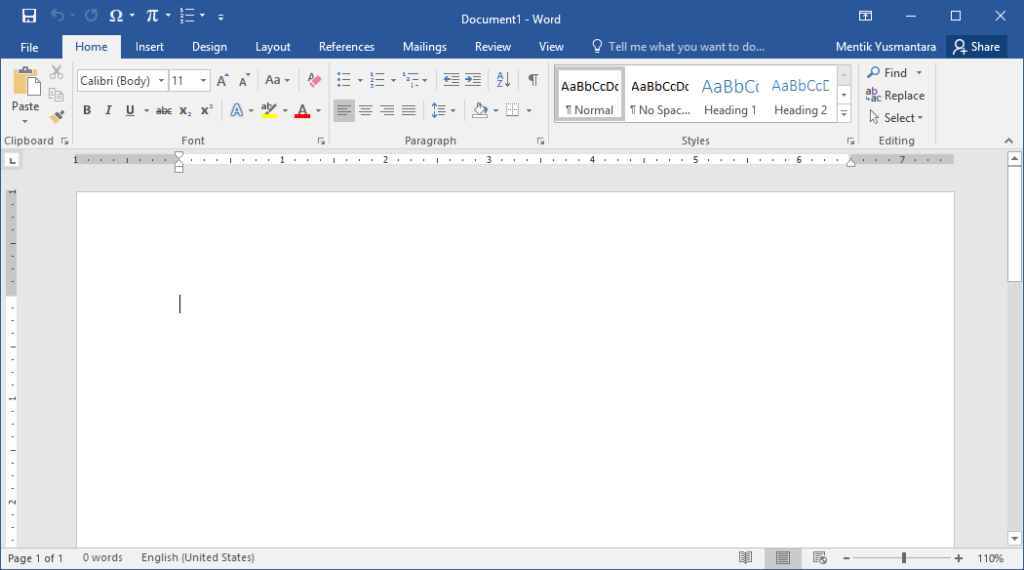Click the Clear All Formatting icon
The image size is (1024, 570).
[x=314, y=80]
